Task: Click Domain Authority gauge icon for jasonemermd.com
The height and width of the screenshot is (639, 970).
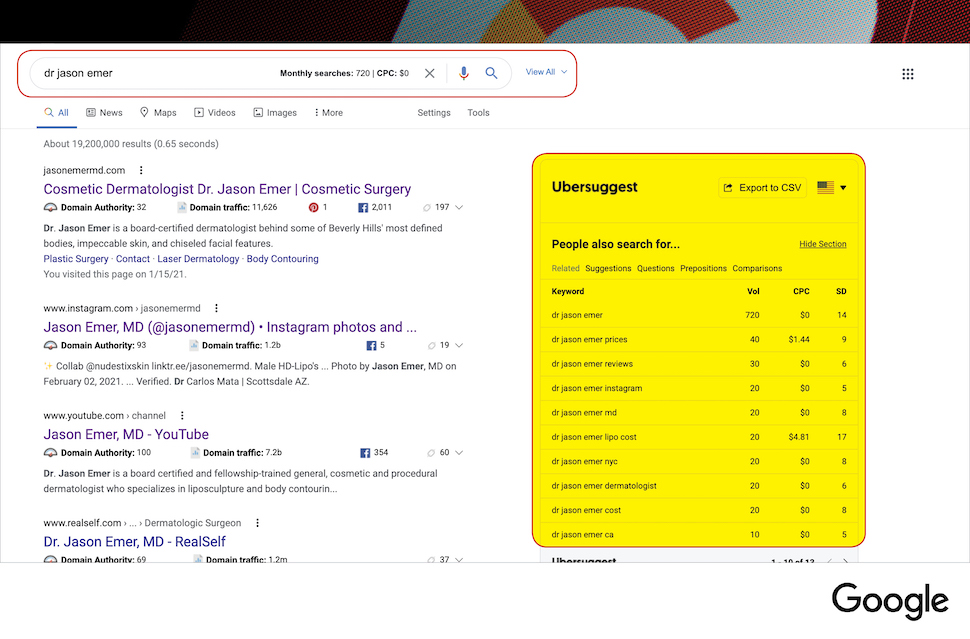Action: [x=50, y=207]
